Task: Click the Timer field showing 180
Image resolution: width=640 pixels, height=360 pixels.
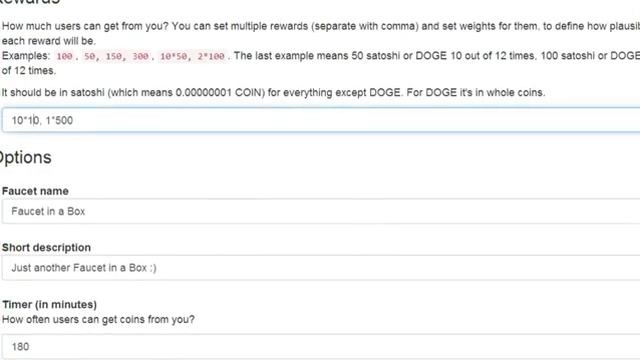Action: click(321, 347)
